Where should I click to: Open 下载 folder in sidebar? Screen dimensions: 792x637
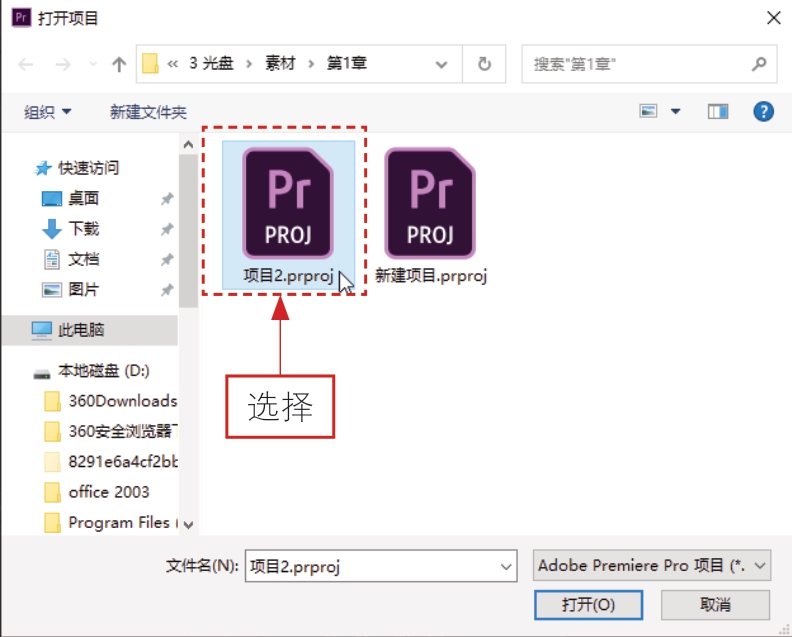(x=70, y=228)
